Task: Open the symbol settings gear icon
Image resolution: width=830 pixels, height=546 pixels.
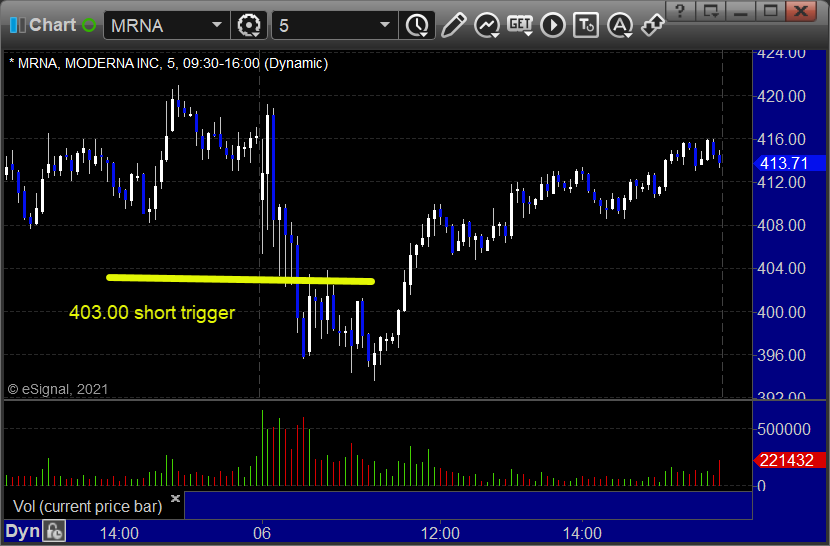Action: (249, 25)
